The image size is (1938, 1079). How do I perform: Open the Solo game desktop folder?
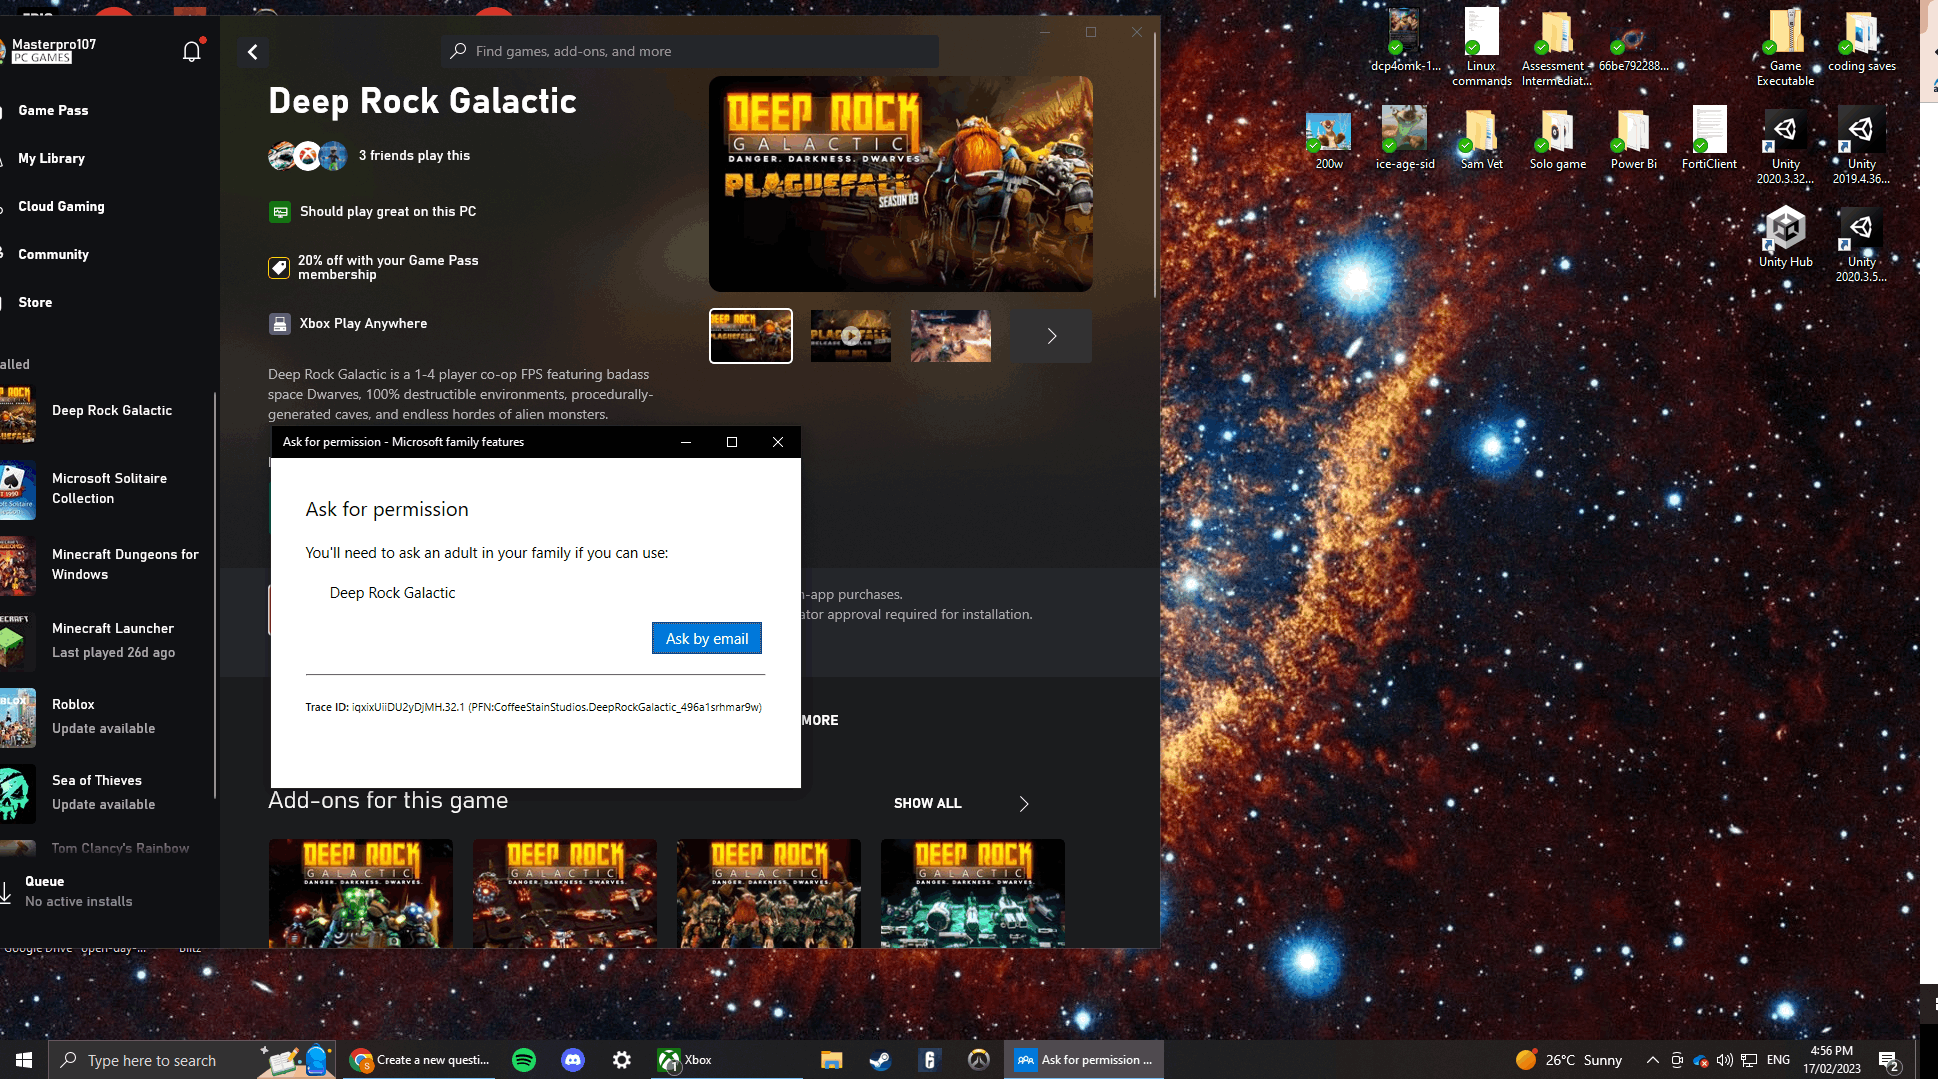[x=1557, y=138]
